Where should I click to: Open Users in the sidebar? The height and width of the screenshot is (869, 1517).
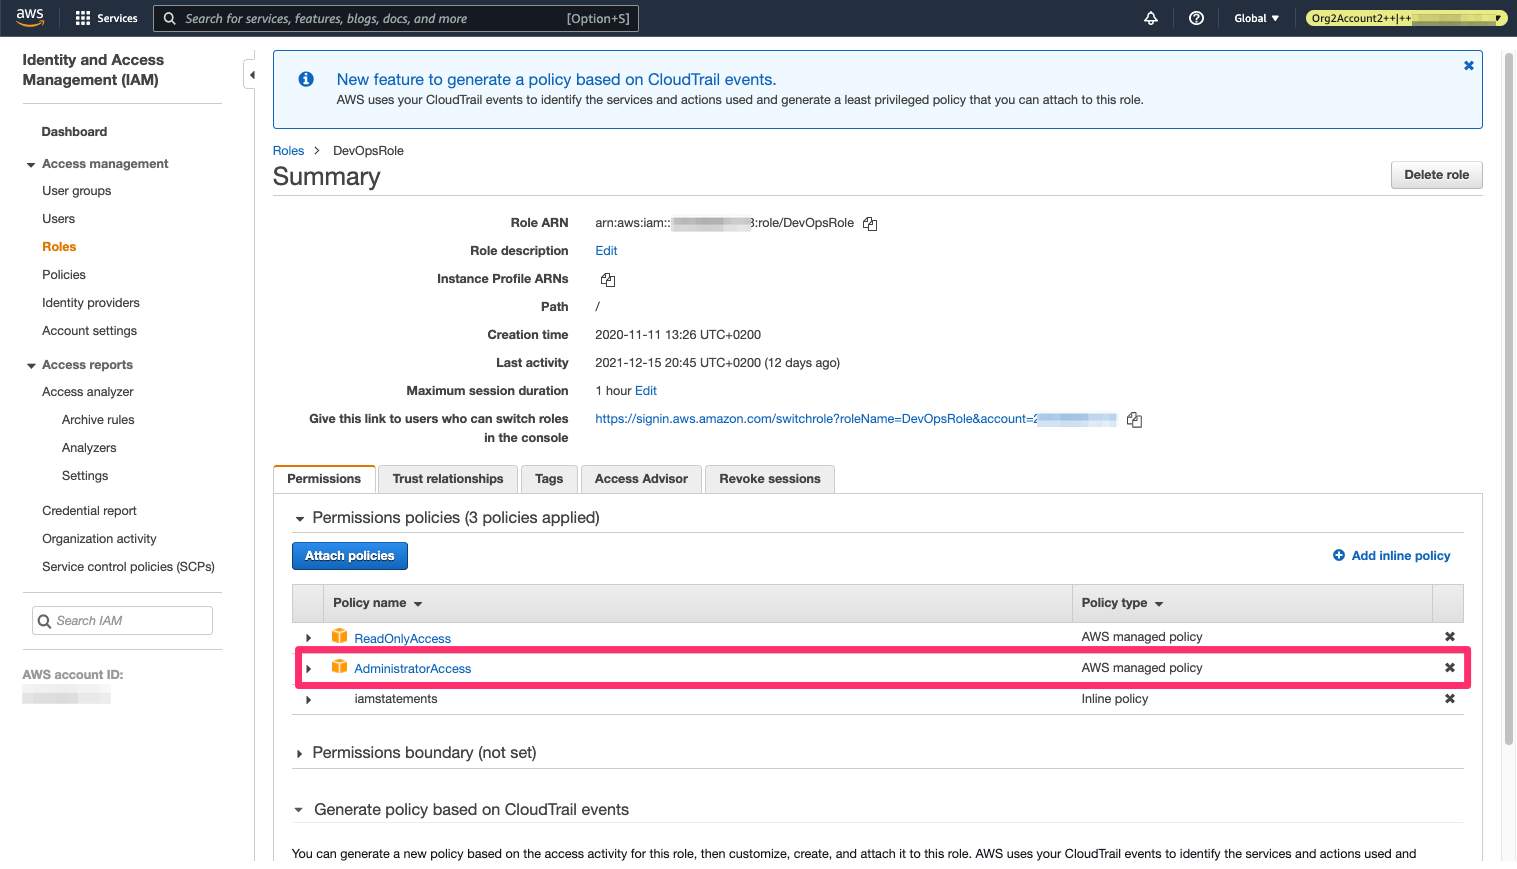coord(58,219)
